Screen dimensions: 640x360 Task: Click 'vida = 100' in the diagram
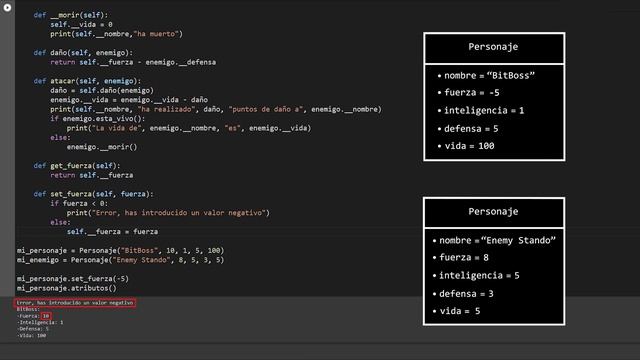tap(469, 146)
